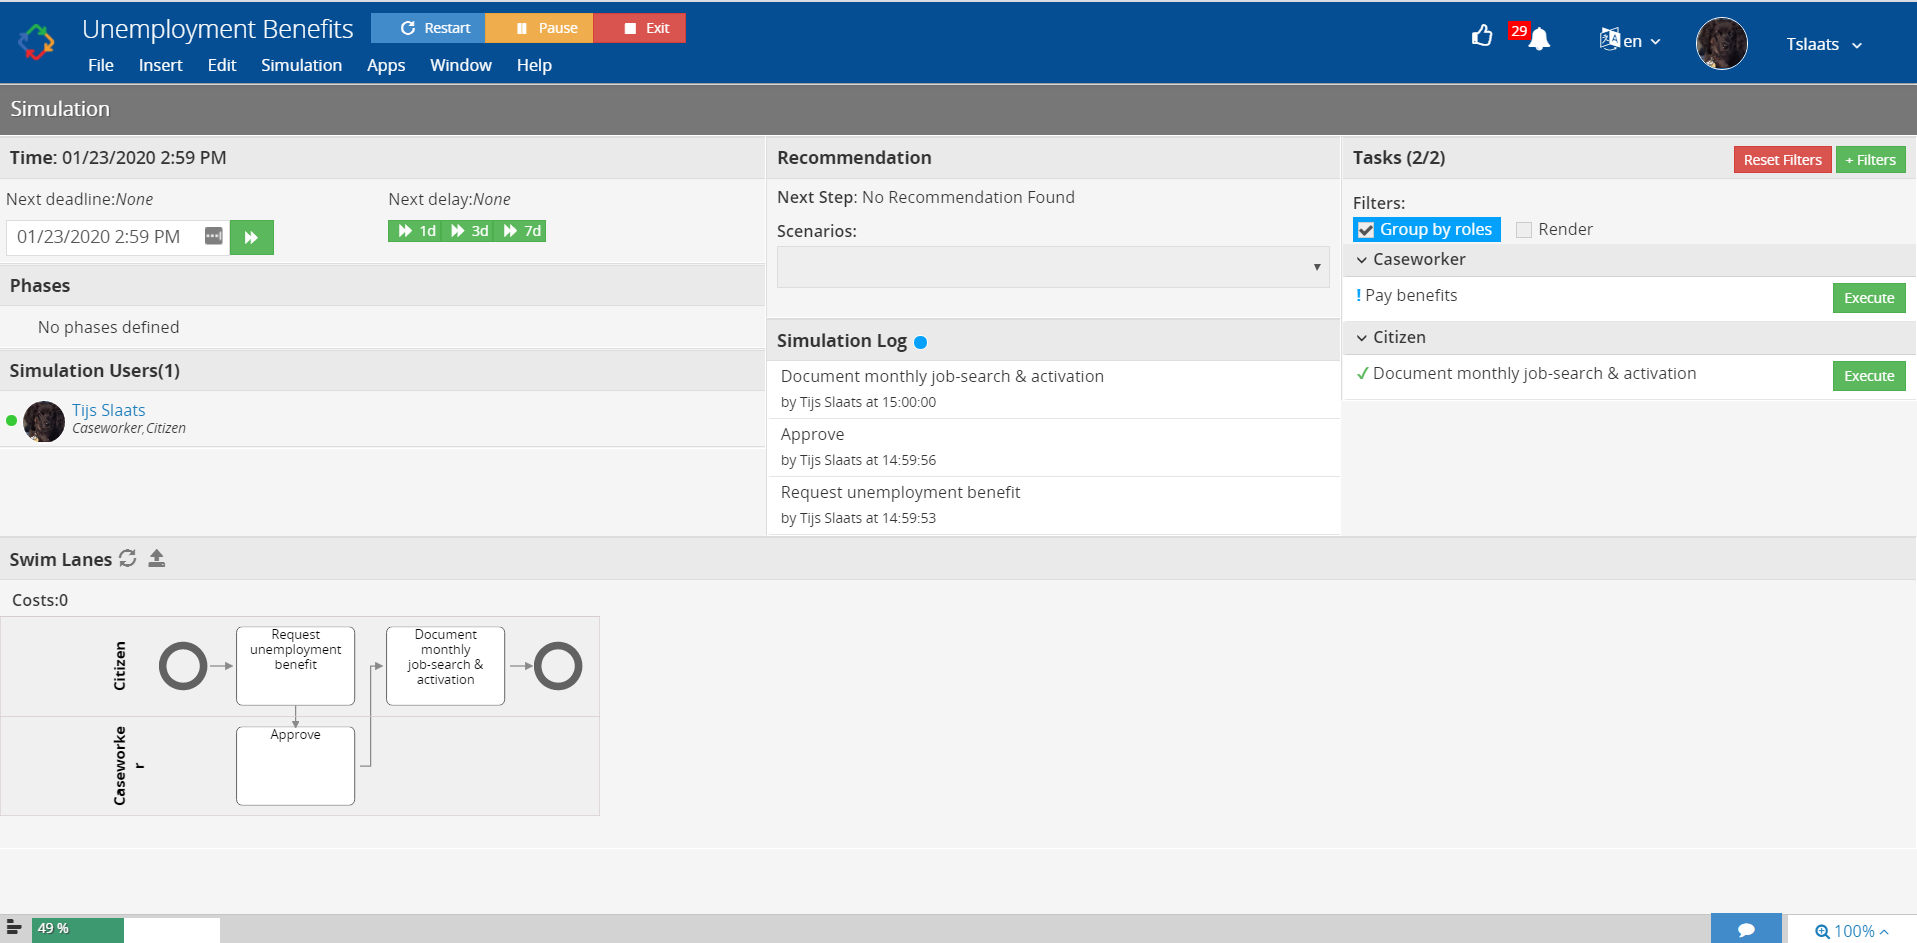The height and width of the screenshot is (943, 1917).
Task: Click the 49 % progress bar
Action: click(125, 929)
